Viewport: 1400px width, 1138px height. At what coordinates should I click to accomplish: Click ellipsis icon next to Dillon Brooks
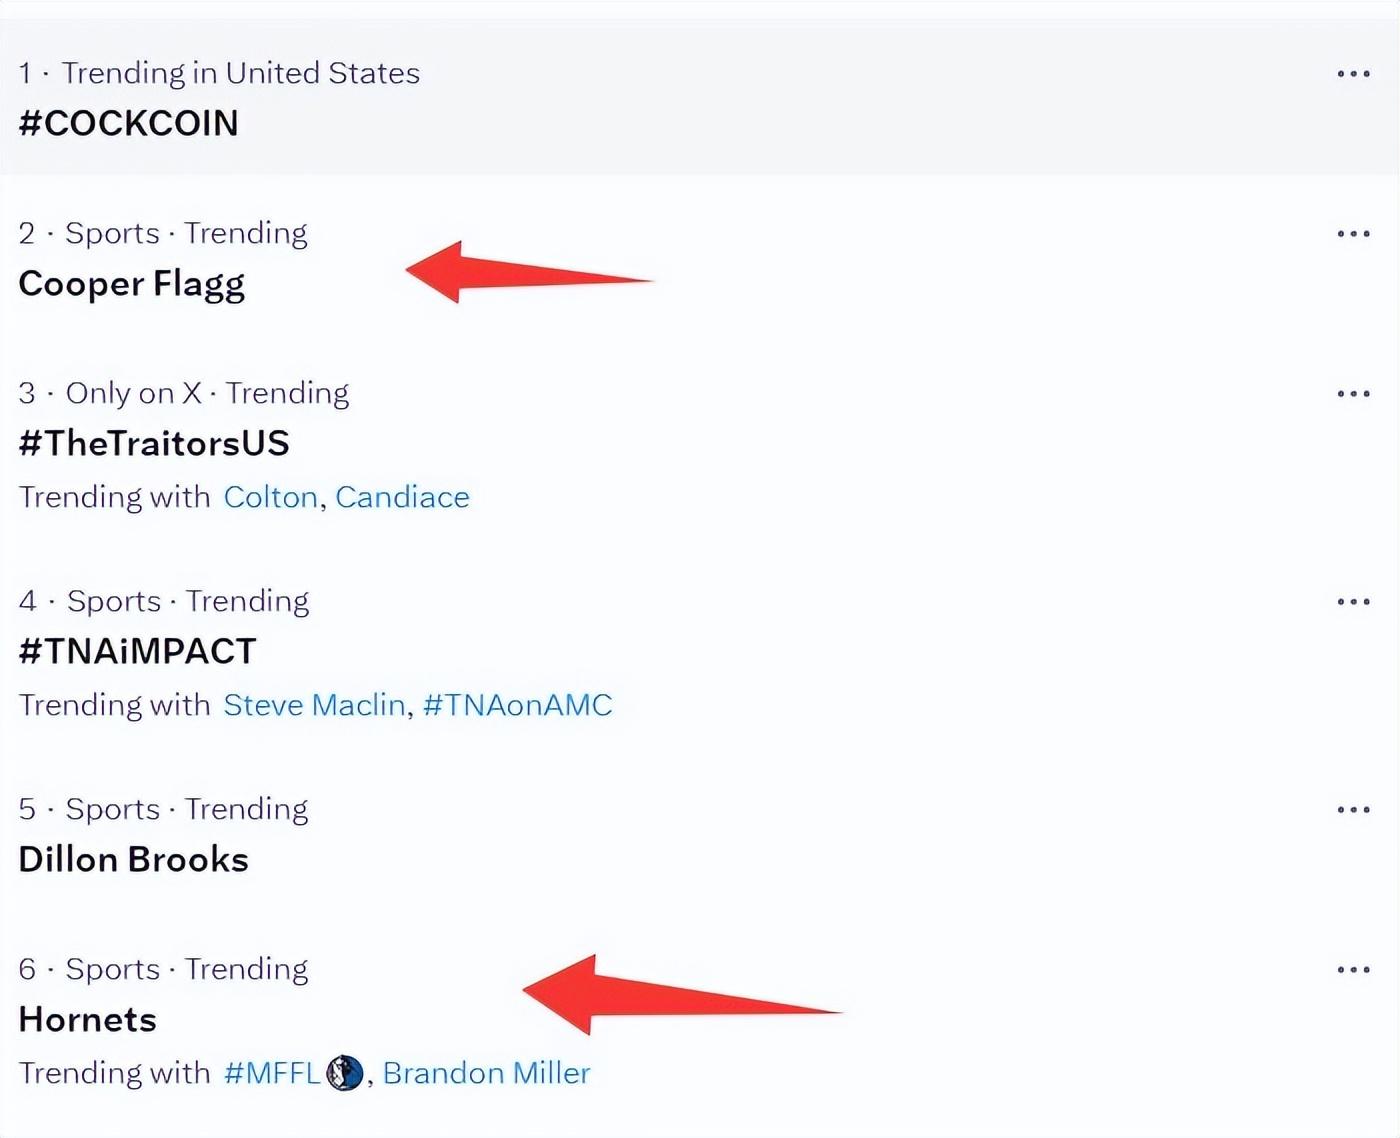point(1353,810)
